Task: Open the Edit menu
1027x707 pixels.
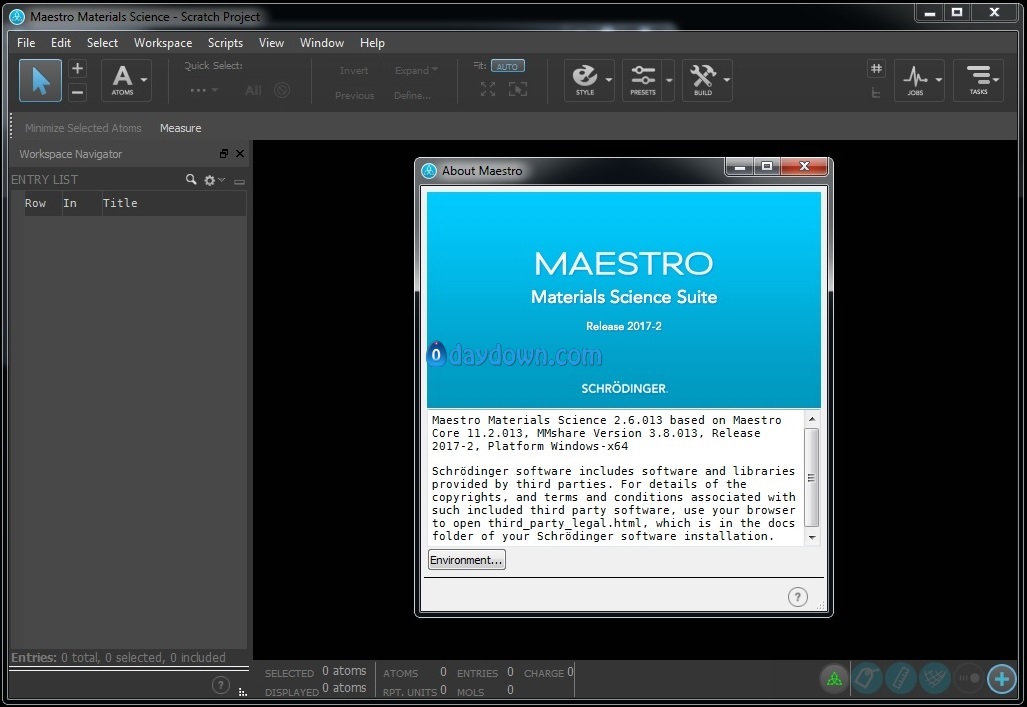Action: [x=61, y=43]
